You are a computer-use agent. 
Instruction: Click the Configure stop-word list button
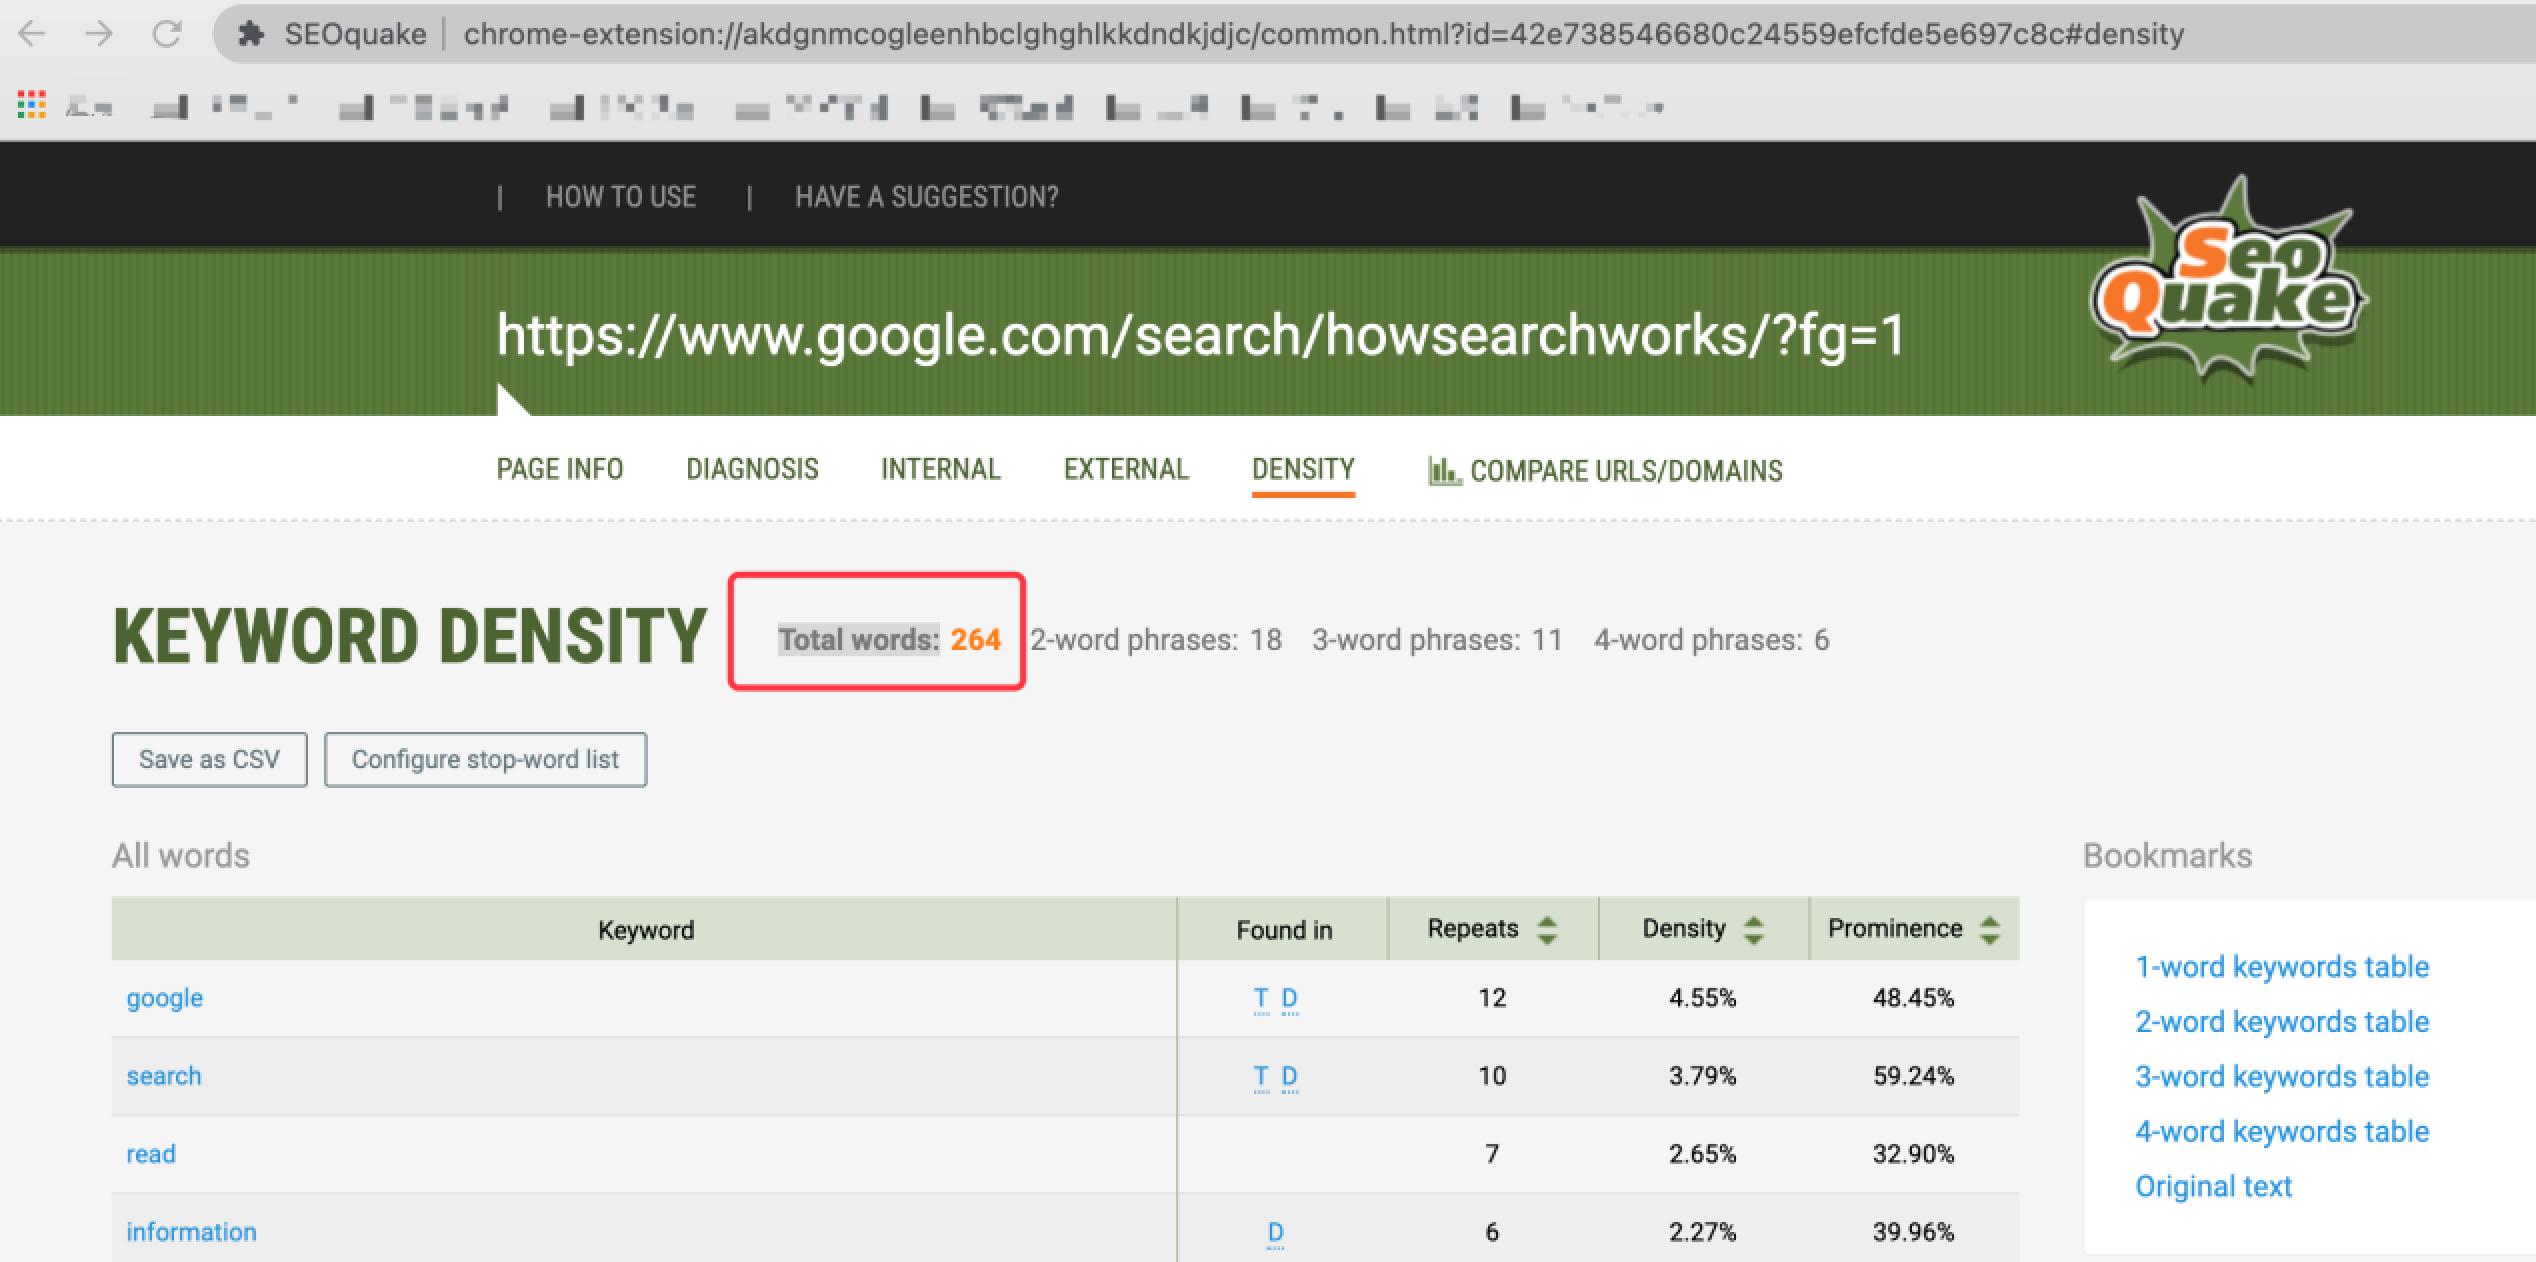[484, 757]
